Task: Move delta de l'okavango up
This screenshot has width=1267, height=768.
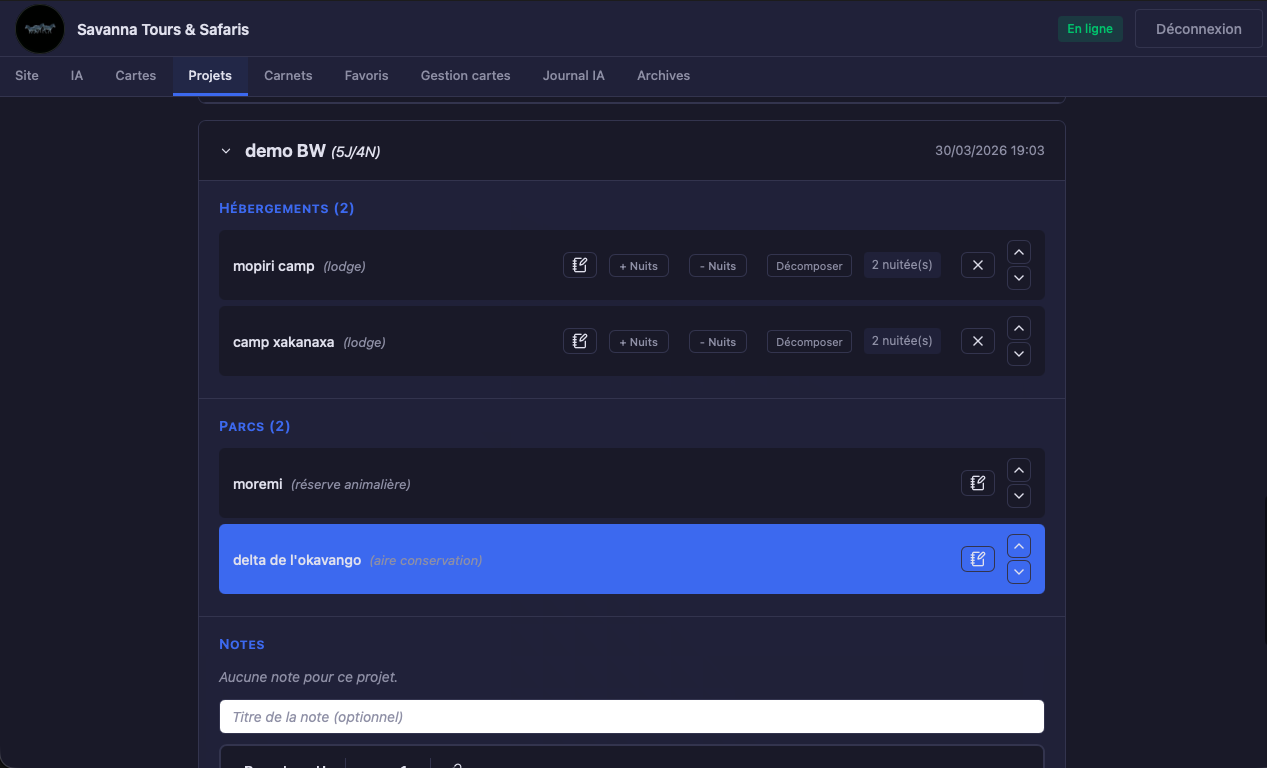Action: [1018, 546]
